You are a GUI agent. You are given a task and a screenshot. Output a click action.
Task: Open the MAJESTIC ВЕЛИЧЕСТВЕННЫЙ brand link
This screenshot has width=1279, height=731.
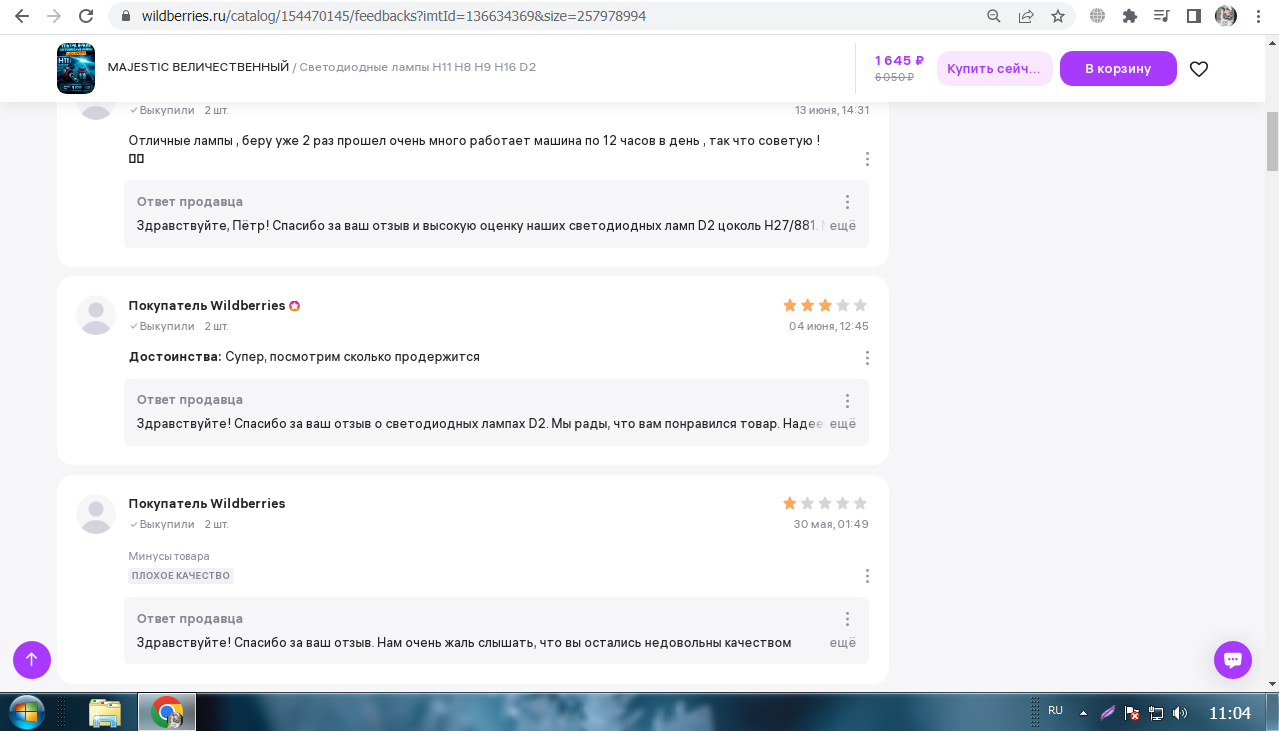click(198, 68)
